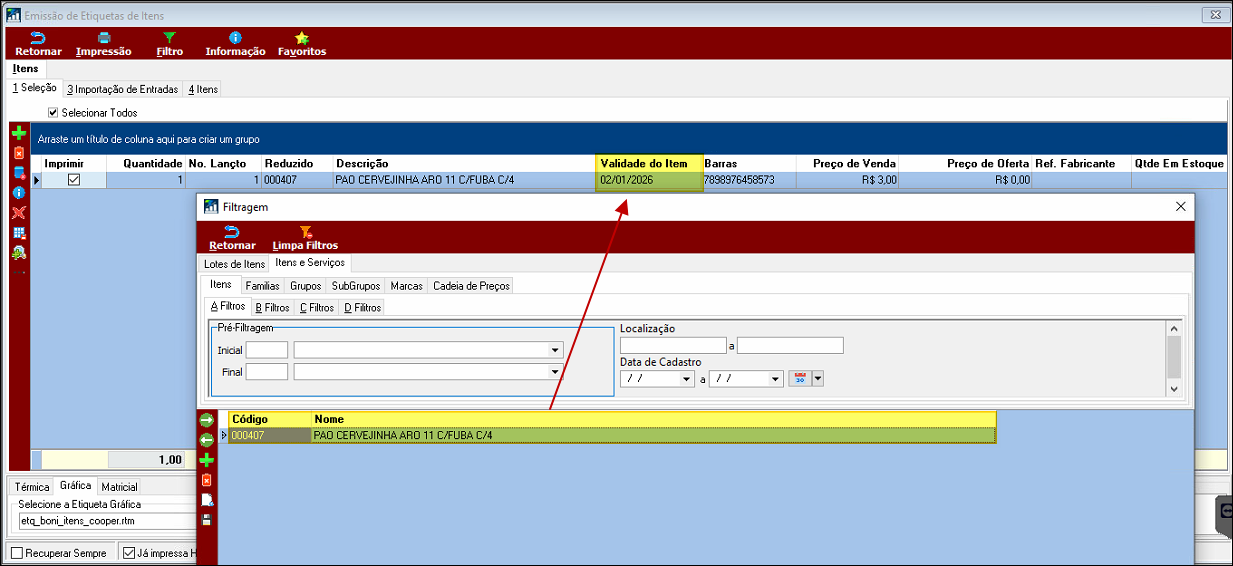Click Limpa Filtros icon in Filtragem window
Image resolution: width=1233 pixels, height=566 pixels.
point(305,232)
